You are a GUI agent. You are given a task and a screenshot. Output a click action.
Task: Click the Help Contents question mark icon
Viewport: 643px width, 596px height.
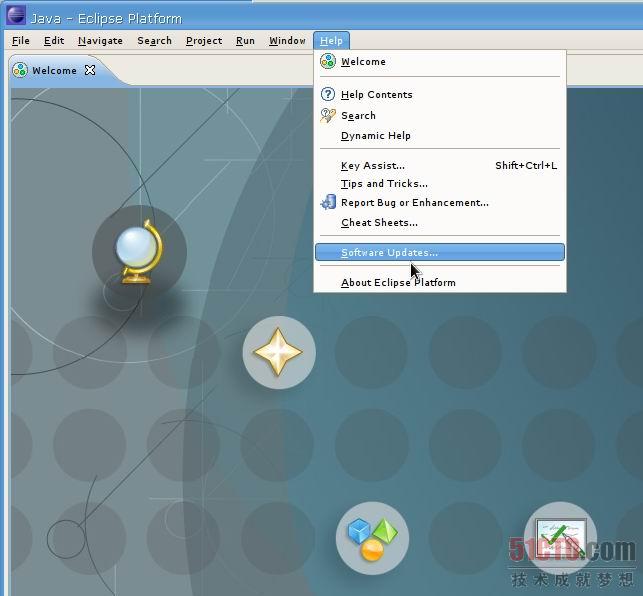328,94
